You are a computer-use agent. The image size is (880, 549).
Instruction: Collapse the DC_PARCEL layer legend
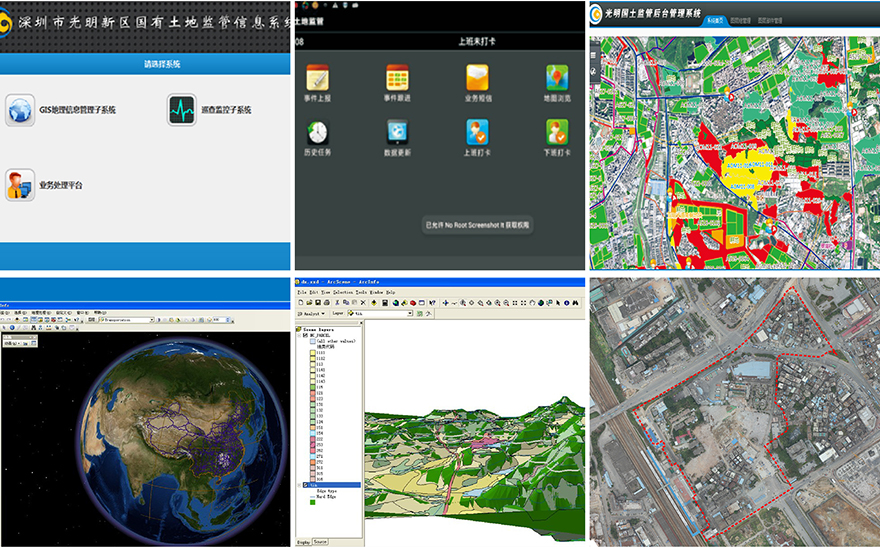[299, 335]
